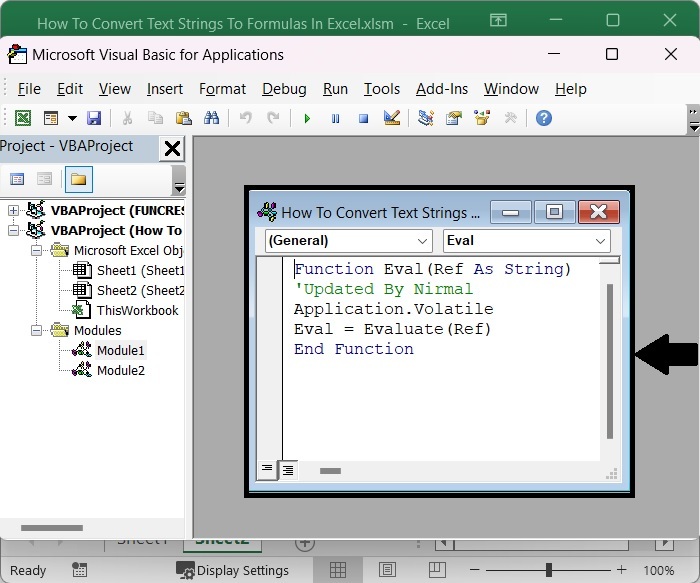Screen dimensions: 700x583
Task: Click the Break pause icon
Action: coord(335,118)
